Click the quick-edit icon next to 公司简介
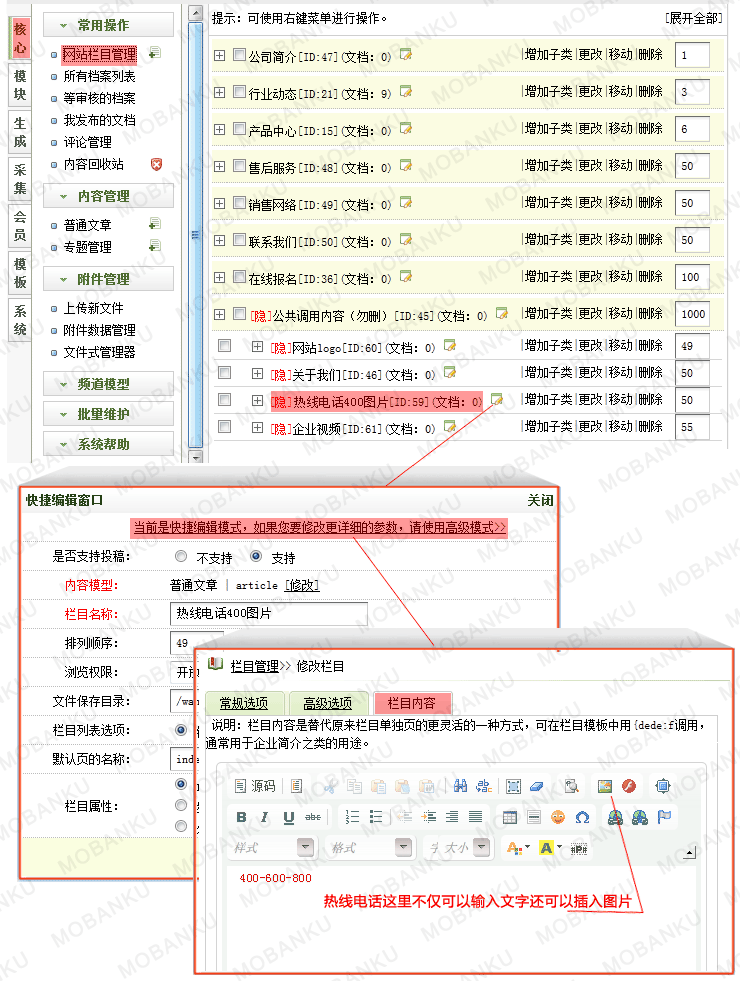 click(x=406, y=54)
